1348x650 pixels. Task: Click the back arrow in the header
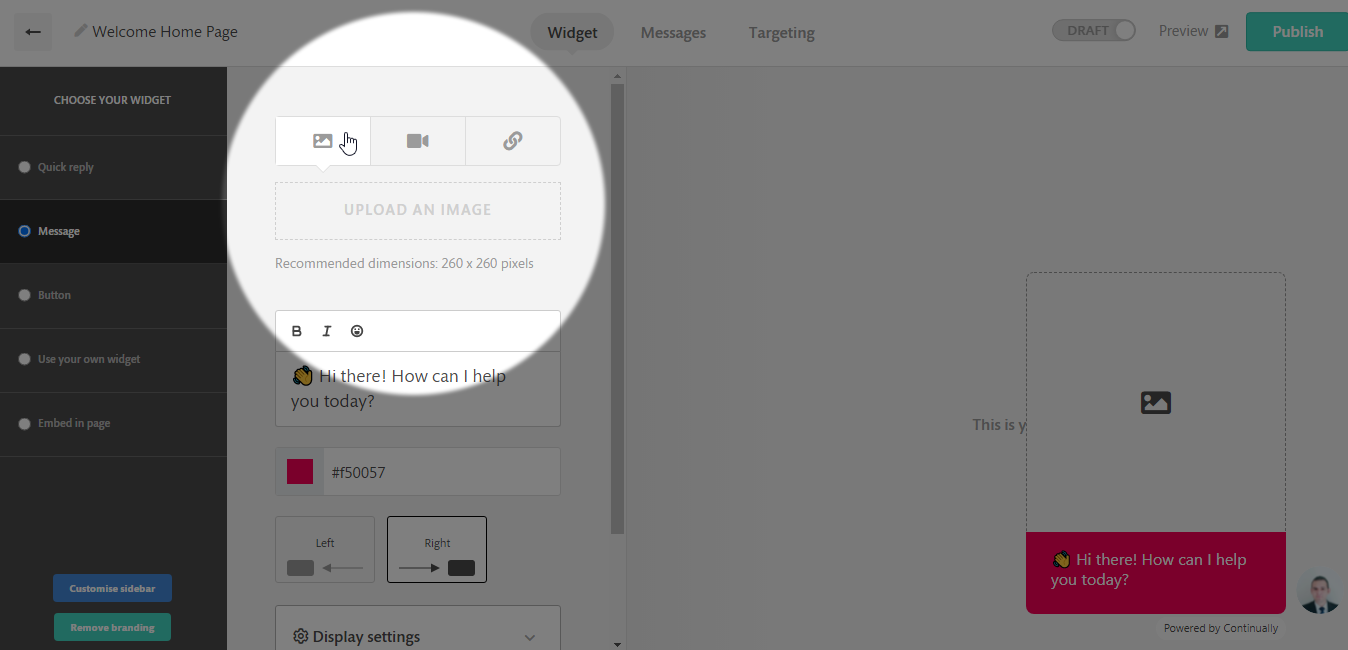point(32,31)
